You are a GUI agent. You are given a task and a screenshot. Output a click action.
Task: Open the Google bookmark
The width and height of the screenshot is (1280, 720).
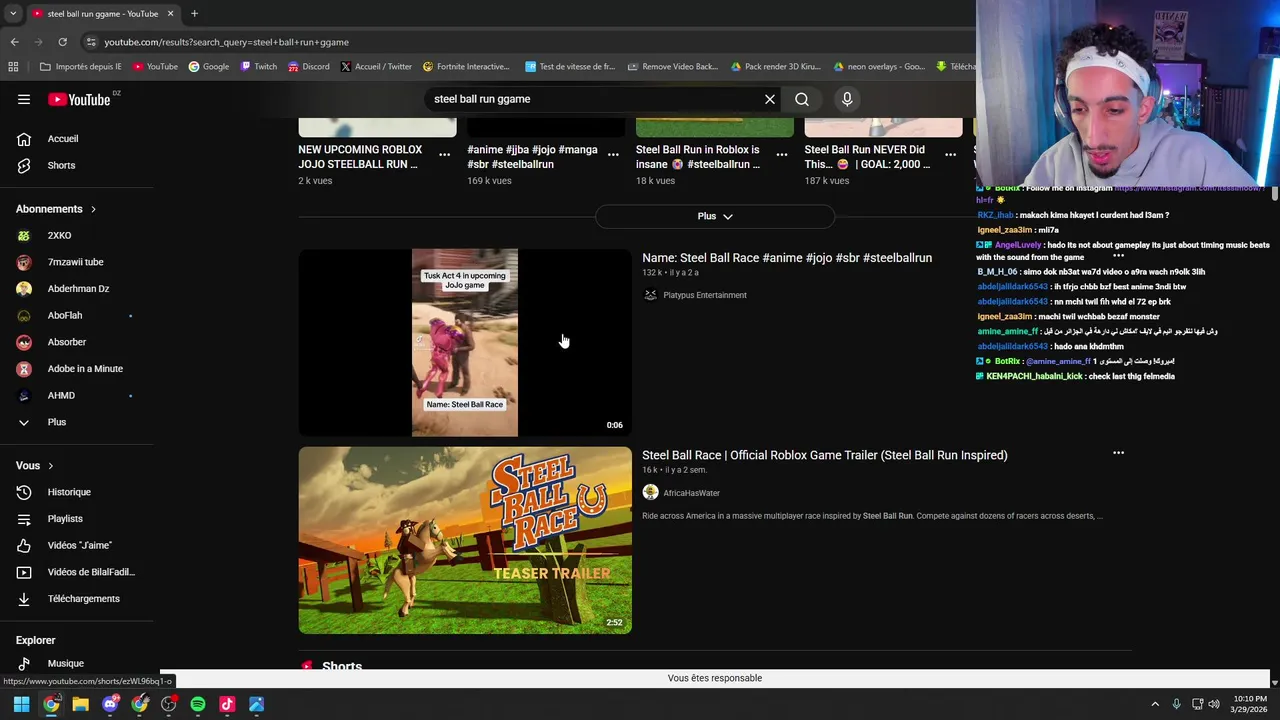click(x=208, y=67)
